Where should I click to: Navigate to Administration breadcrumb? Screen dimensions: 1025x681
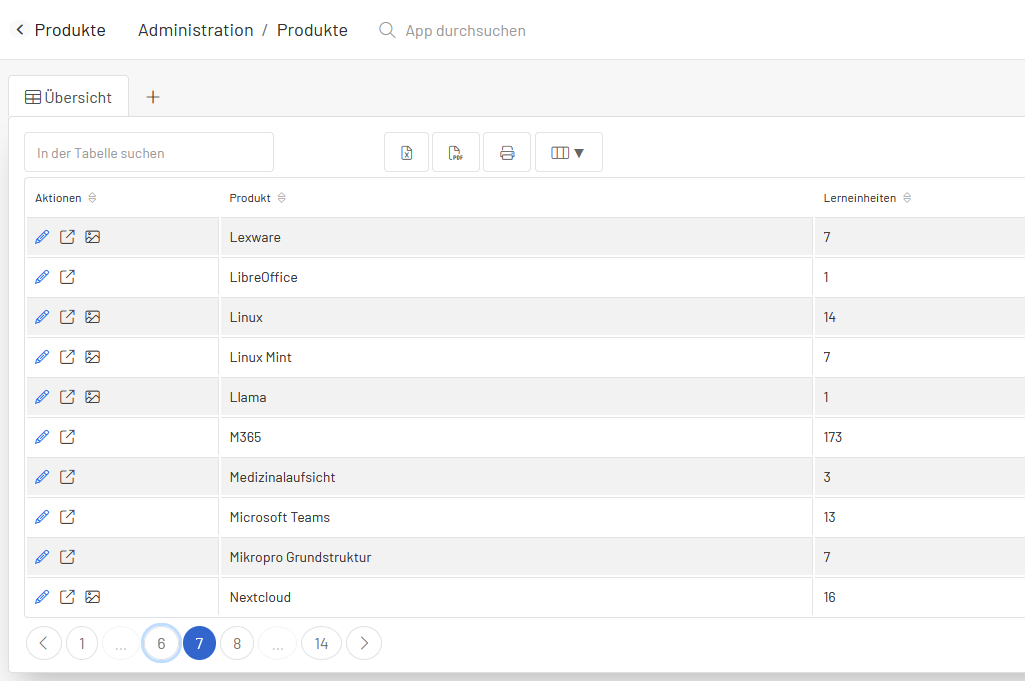click(x=195, y=30)
